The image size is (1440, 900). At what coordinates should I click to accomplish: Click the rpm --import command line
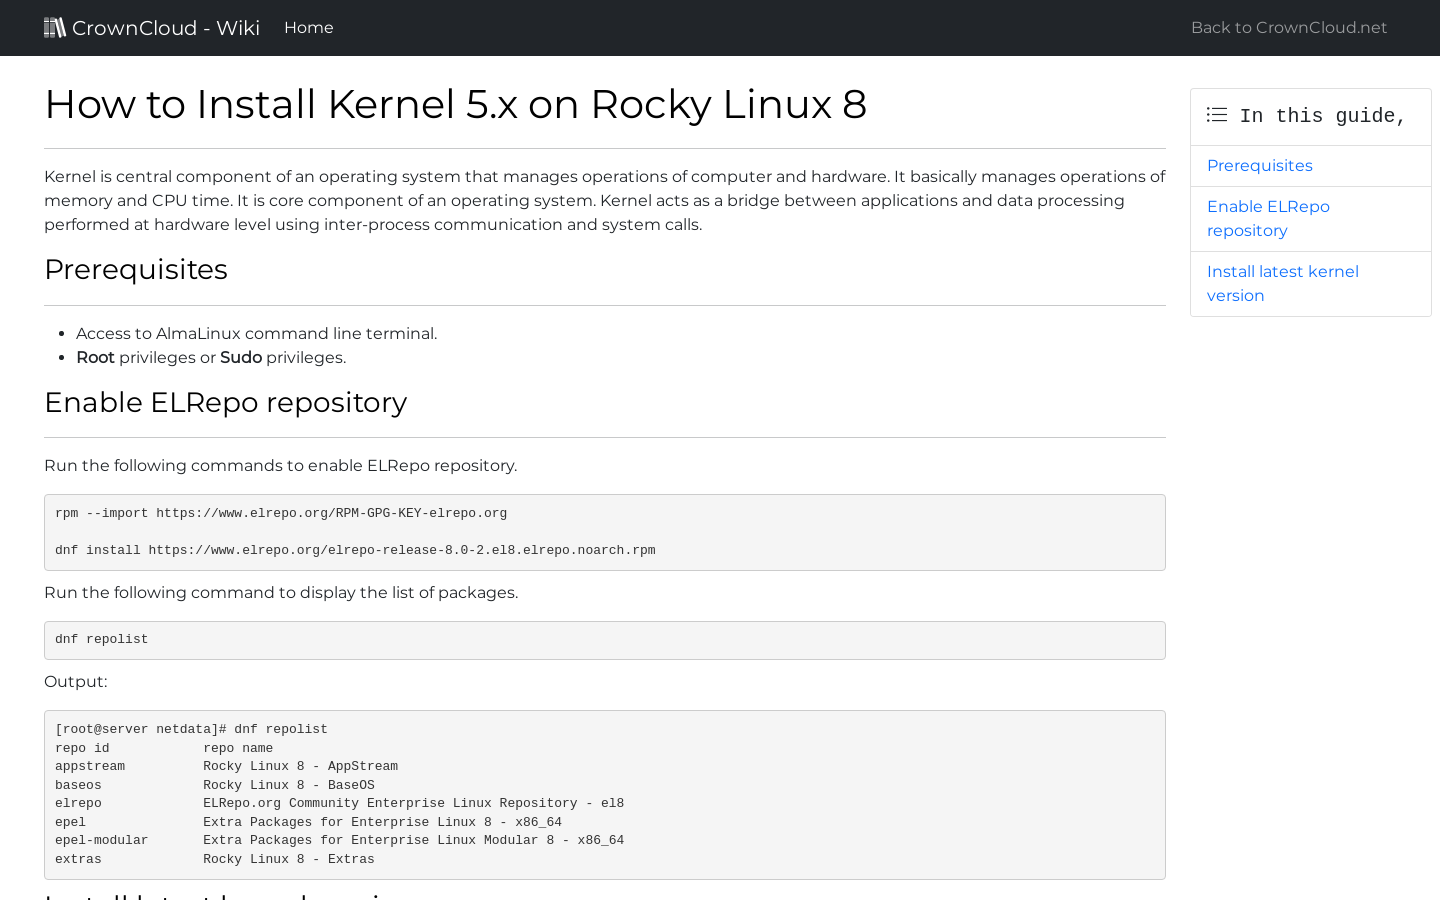281,514
